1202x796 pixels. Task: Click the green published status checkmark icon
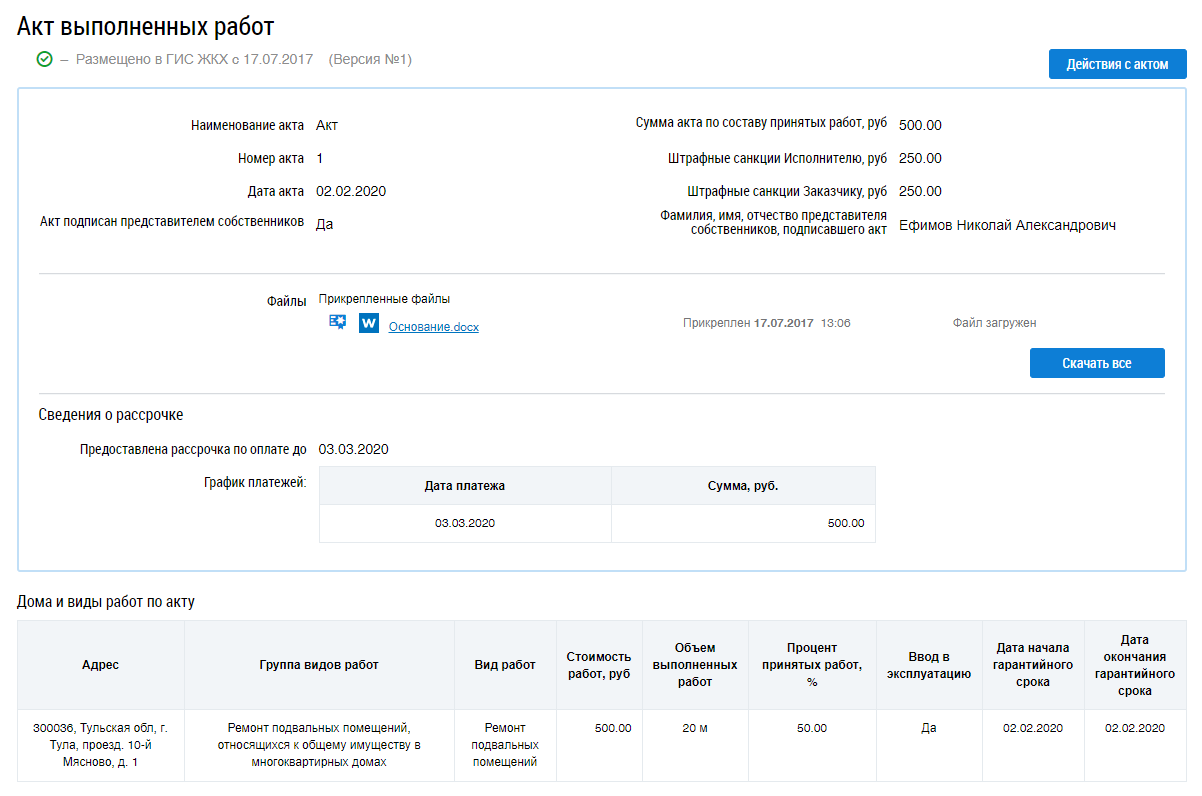click(44, 60)
